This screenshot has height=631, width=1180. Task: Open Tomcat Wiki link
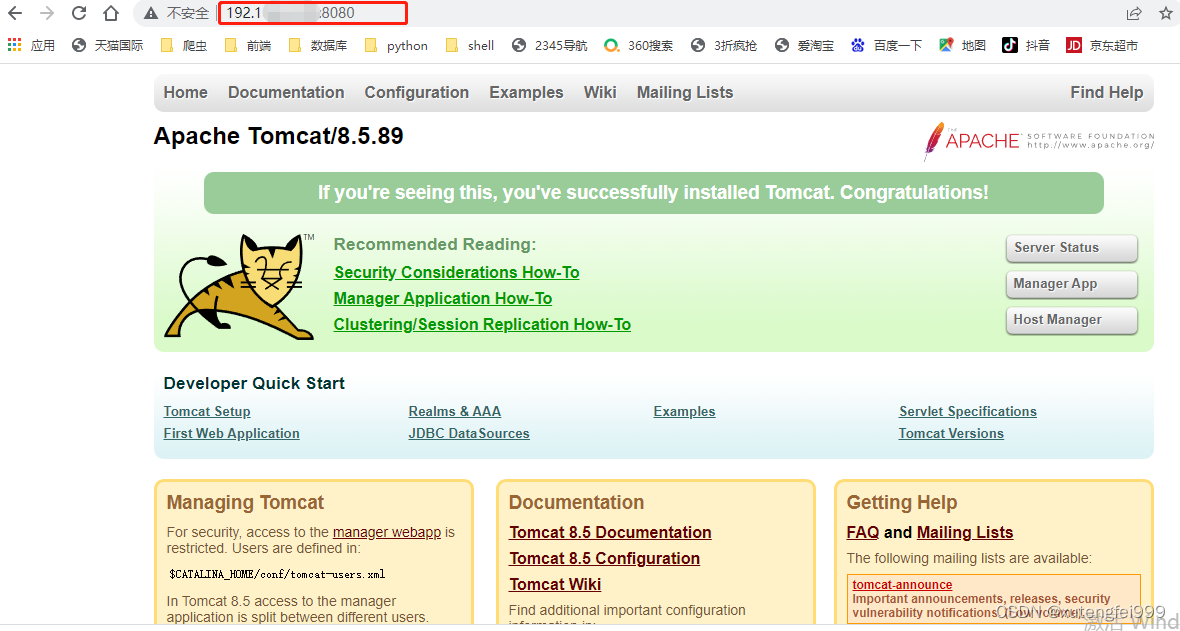point(555,585)
